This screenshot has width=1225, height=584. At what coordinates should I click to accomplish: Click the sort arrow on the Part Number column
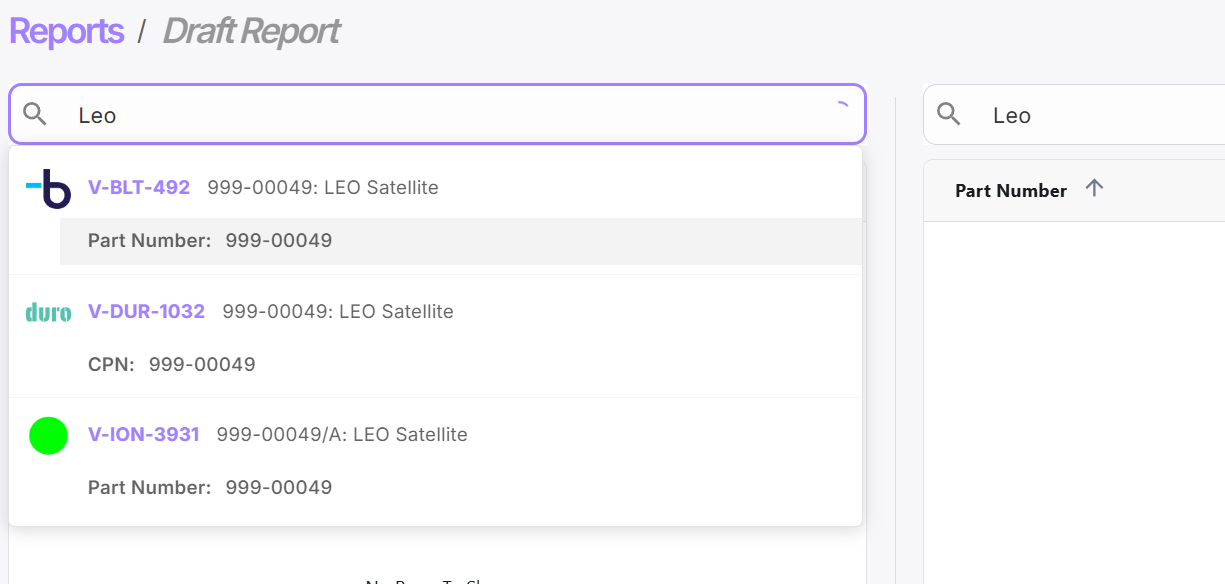1094,188
